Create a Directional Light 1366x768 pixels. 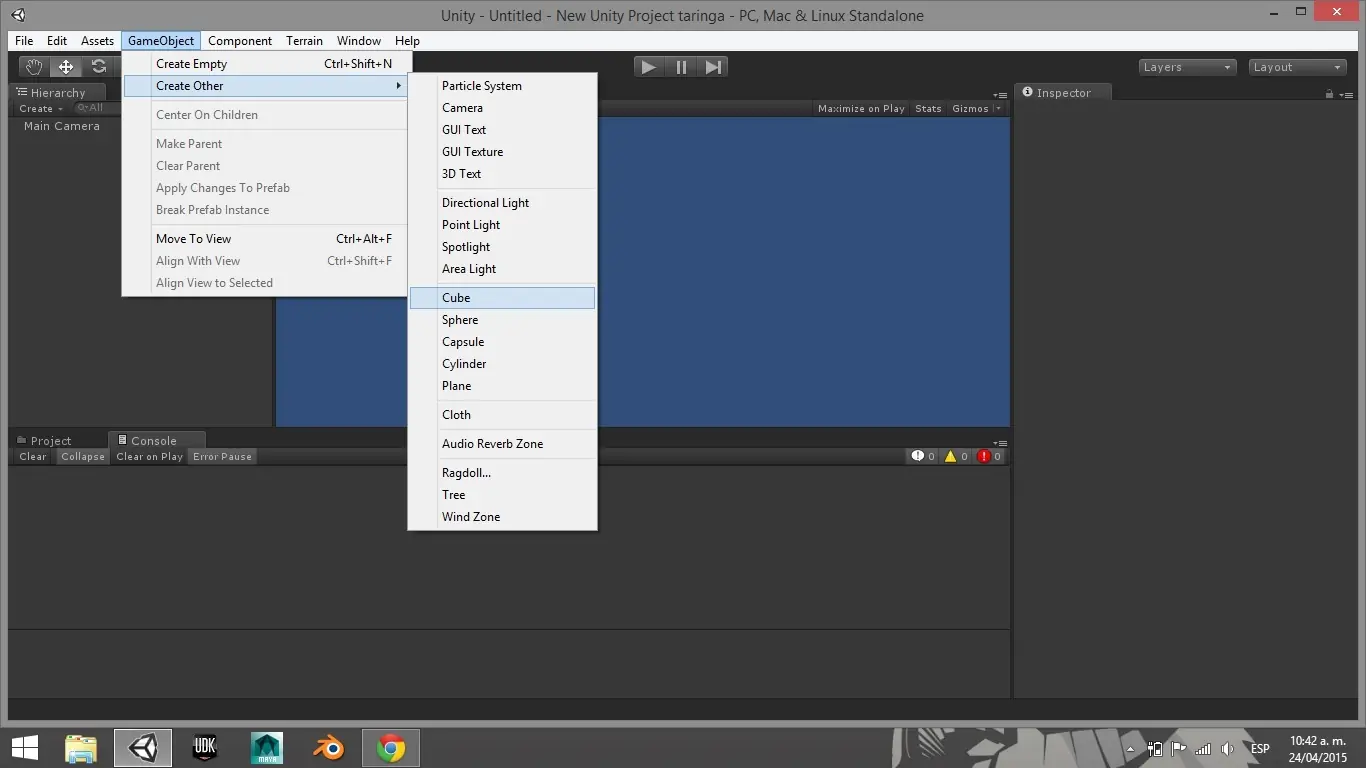point(502,203)
